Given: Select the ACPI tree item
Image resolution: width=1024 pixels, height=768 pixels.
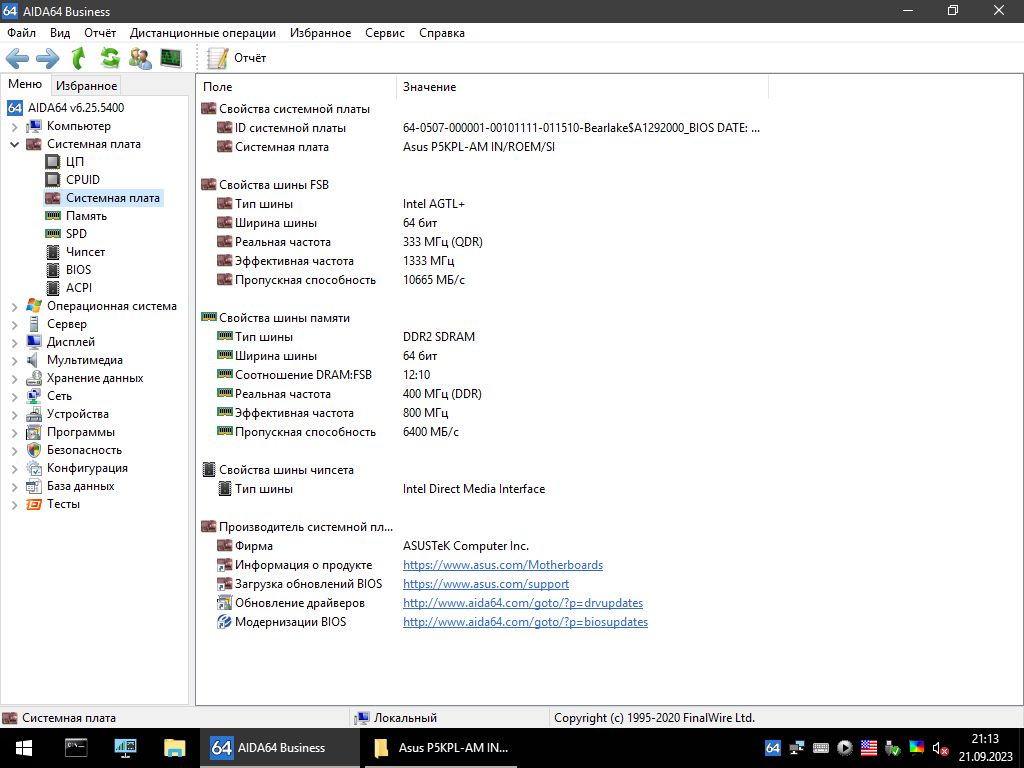Looking at the screenshot, I should [78, 287].
